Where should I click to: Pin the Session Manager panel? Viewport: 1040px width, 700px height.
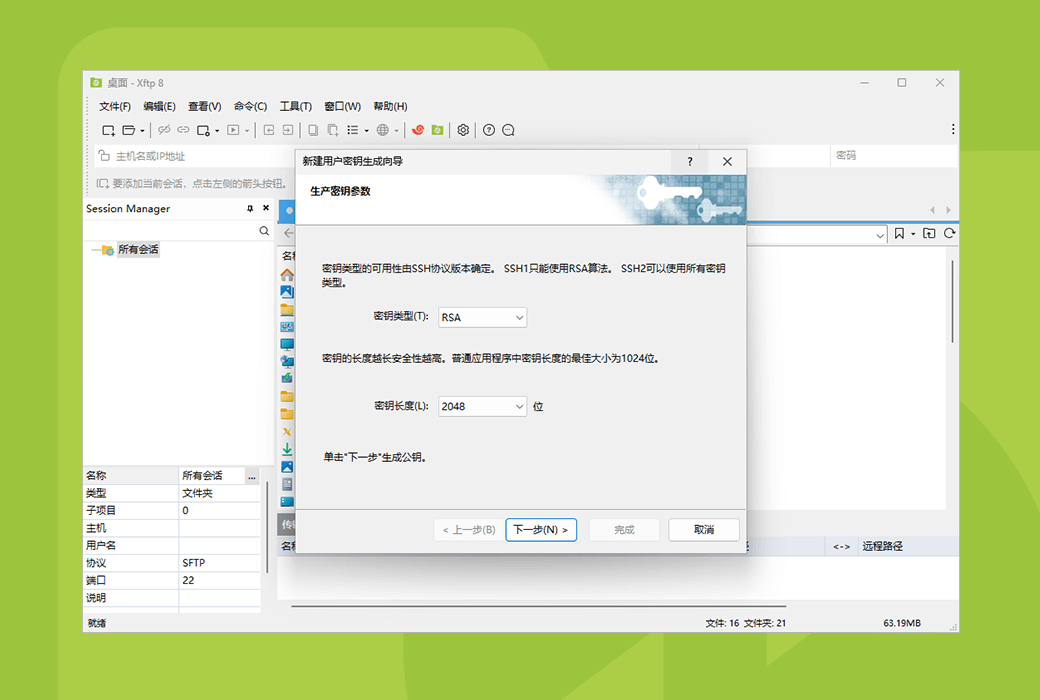pyautogui.click(x=250, y=208)
